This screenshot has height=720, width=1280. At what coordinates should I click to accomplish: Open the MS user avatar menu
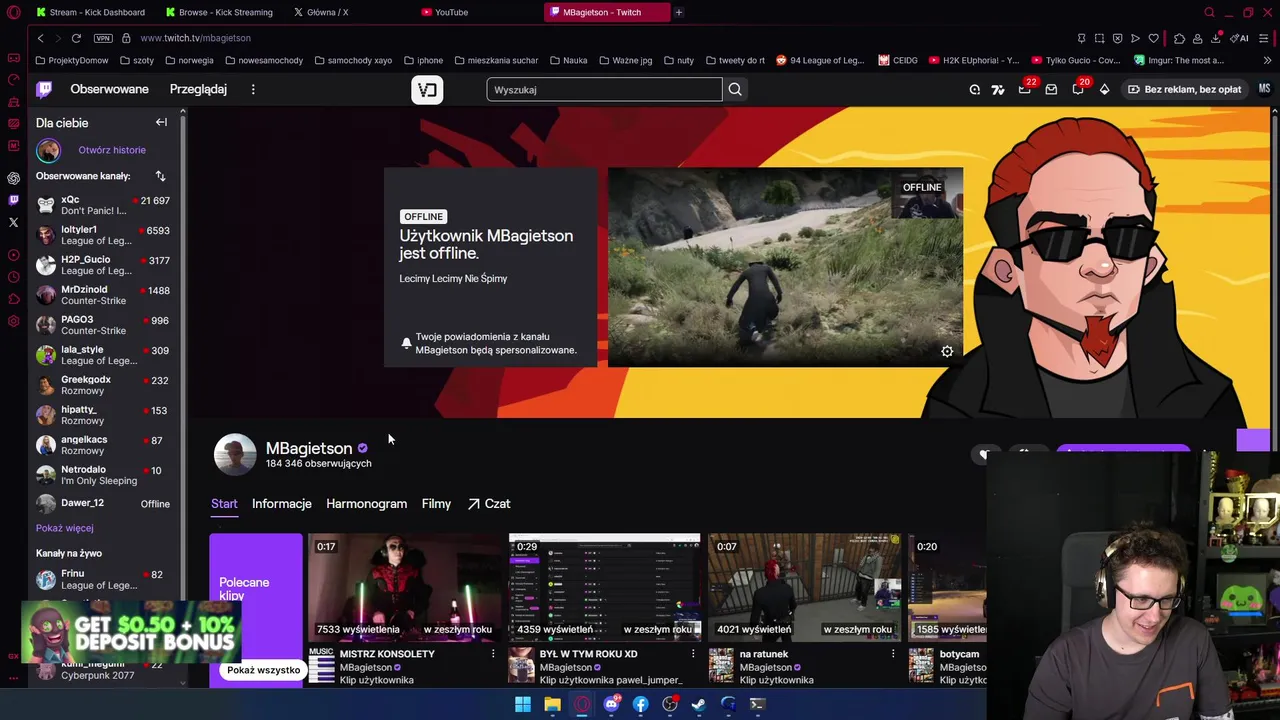pos(1264,89)
